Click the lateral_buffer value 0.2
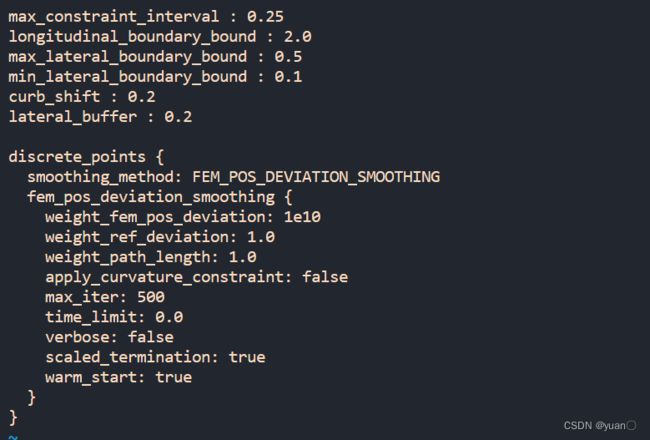This screenshot has height=440, width=650. [x=178, y=117]
